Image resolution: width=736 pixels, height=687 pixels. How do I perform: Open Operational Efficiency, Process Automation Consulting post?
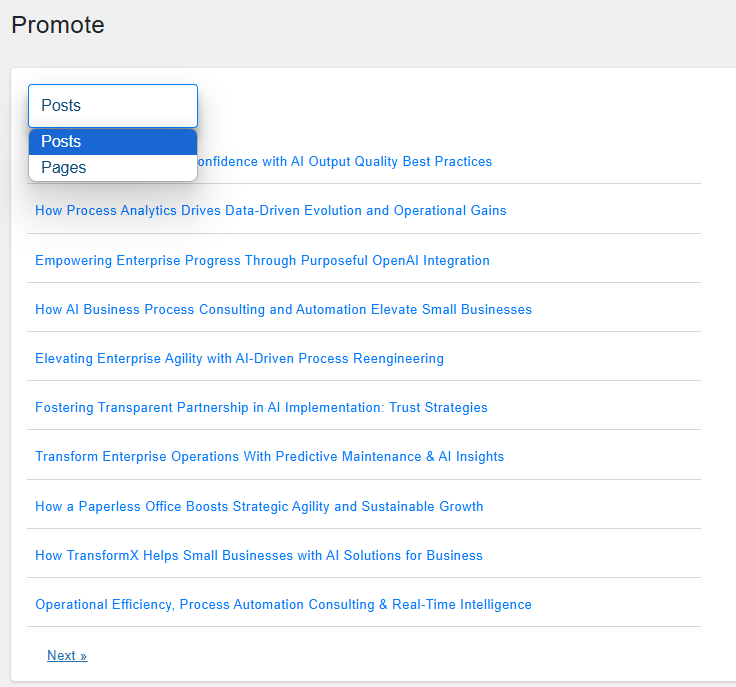[x=284, y=604]
